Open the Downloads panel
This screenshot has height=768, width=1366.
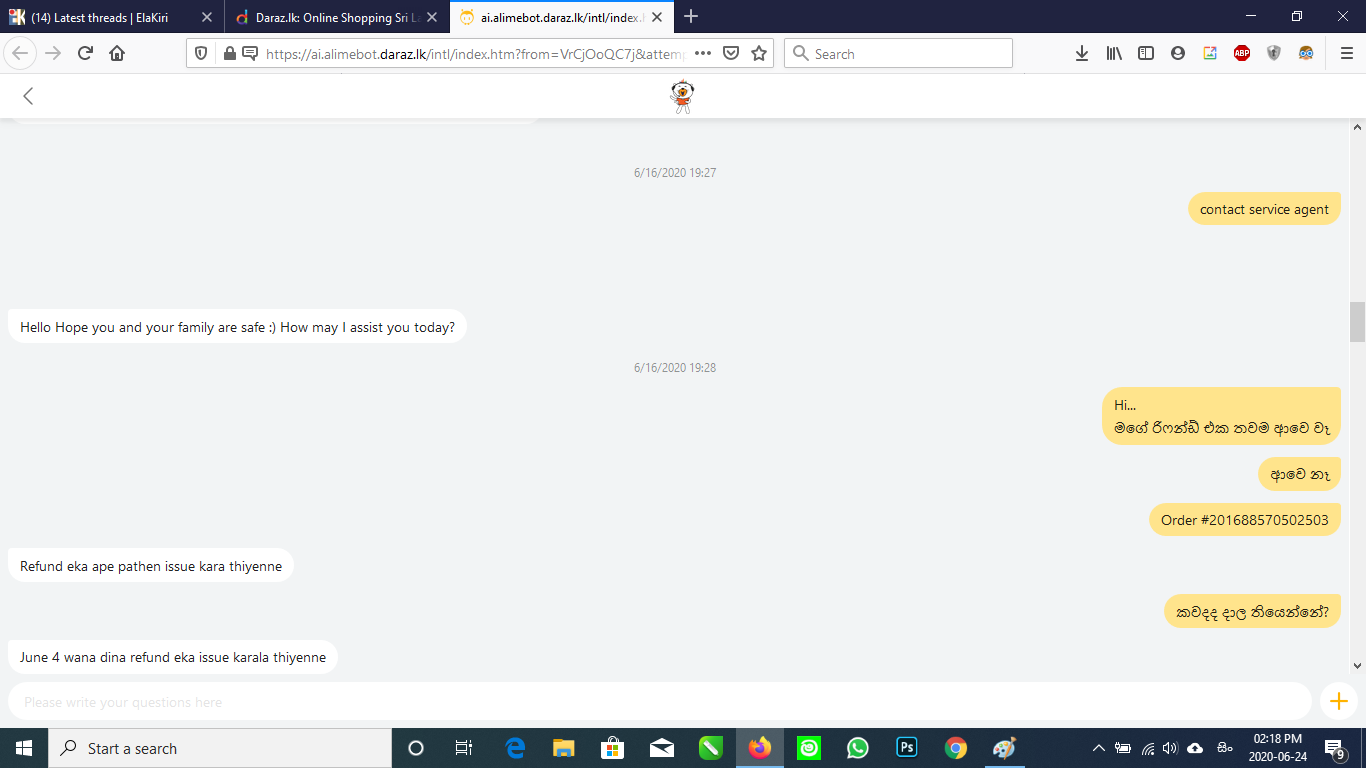(1082, 53)
